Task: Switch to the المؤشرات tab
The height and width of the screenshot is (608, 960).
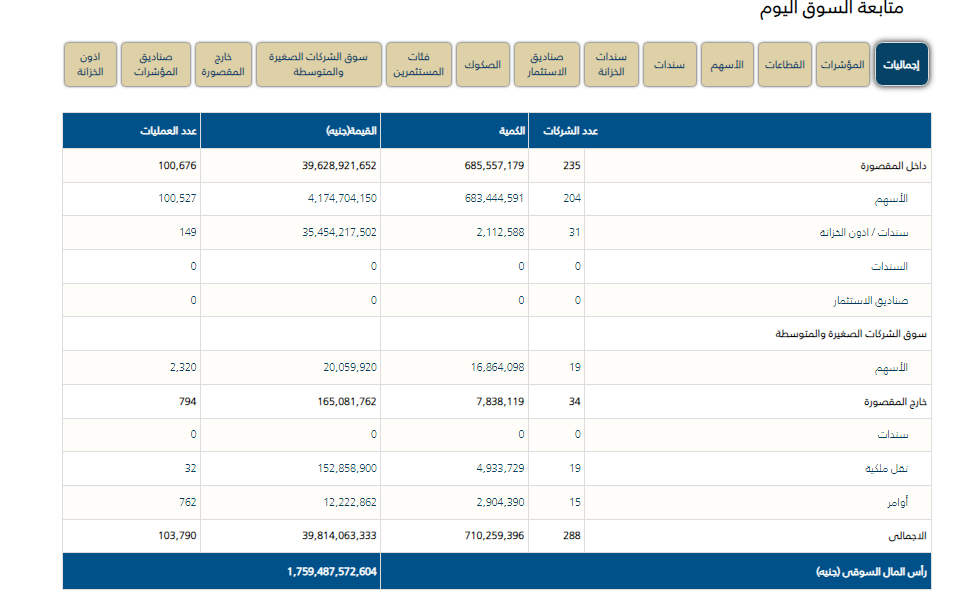Action: coord(842,65)
